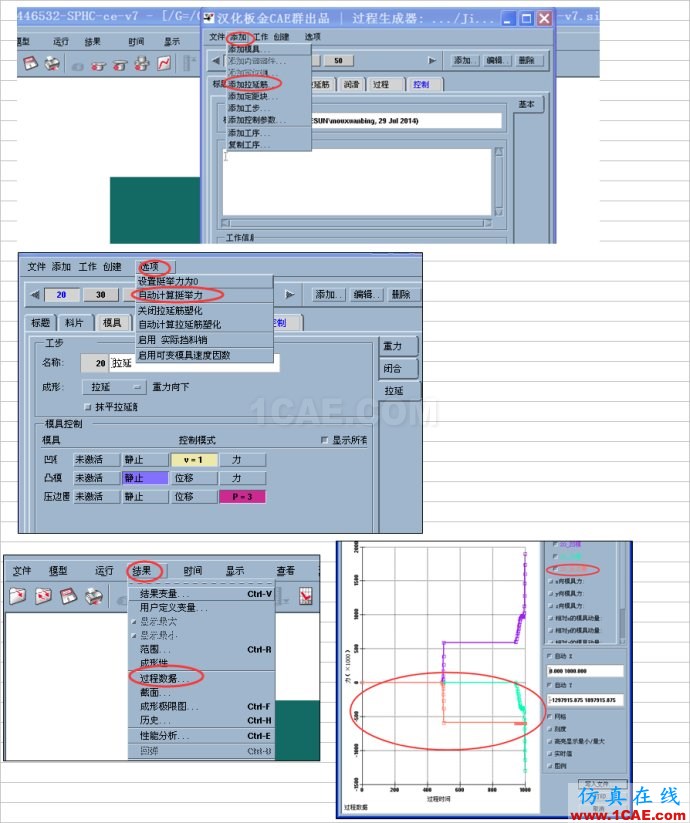Toggle the 图例 legend checkbox
690x823 pixels.
click(550, 766)
